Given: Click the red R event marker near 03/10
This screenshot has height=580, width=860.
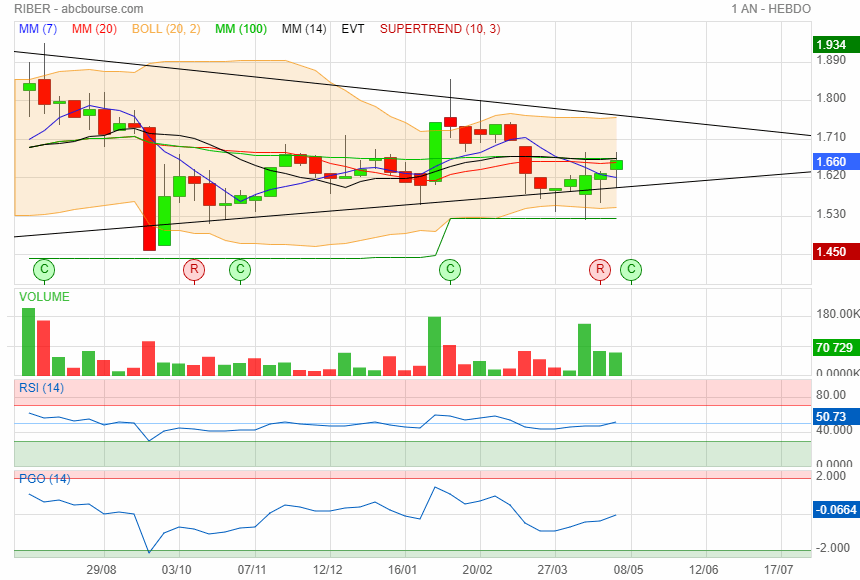Looking at the screenshot, I should point(194,269).
